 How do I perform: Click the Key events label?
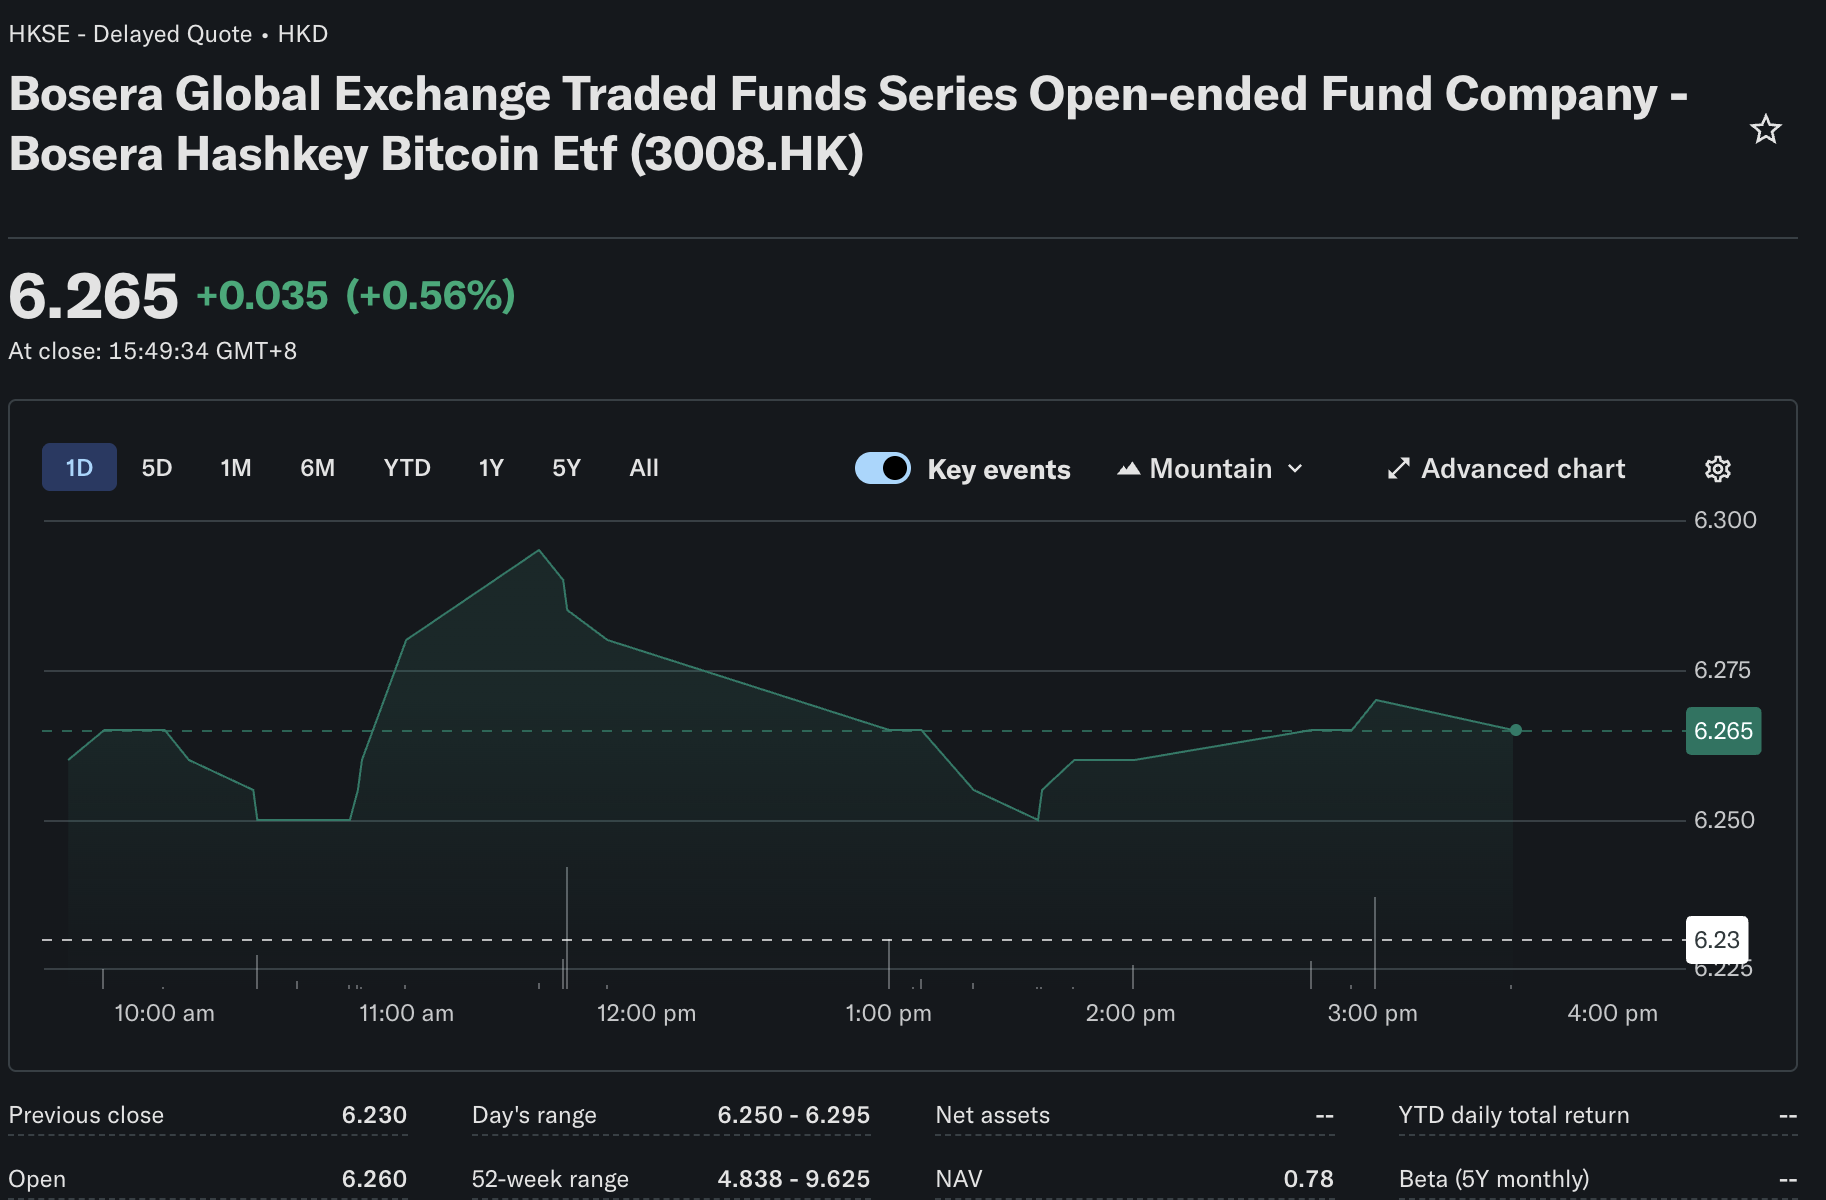point(999,470)
